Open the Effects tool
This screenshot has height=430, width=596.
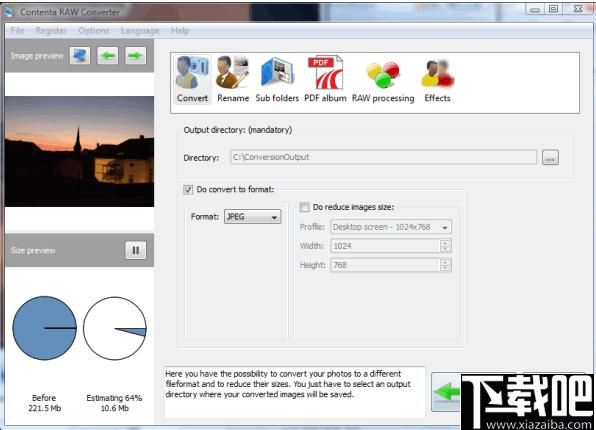(437, 79)
